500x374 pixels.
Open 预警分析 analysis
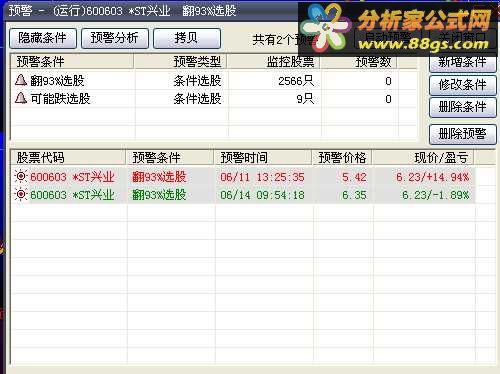point(115,38)
